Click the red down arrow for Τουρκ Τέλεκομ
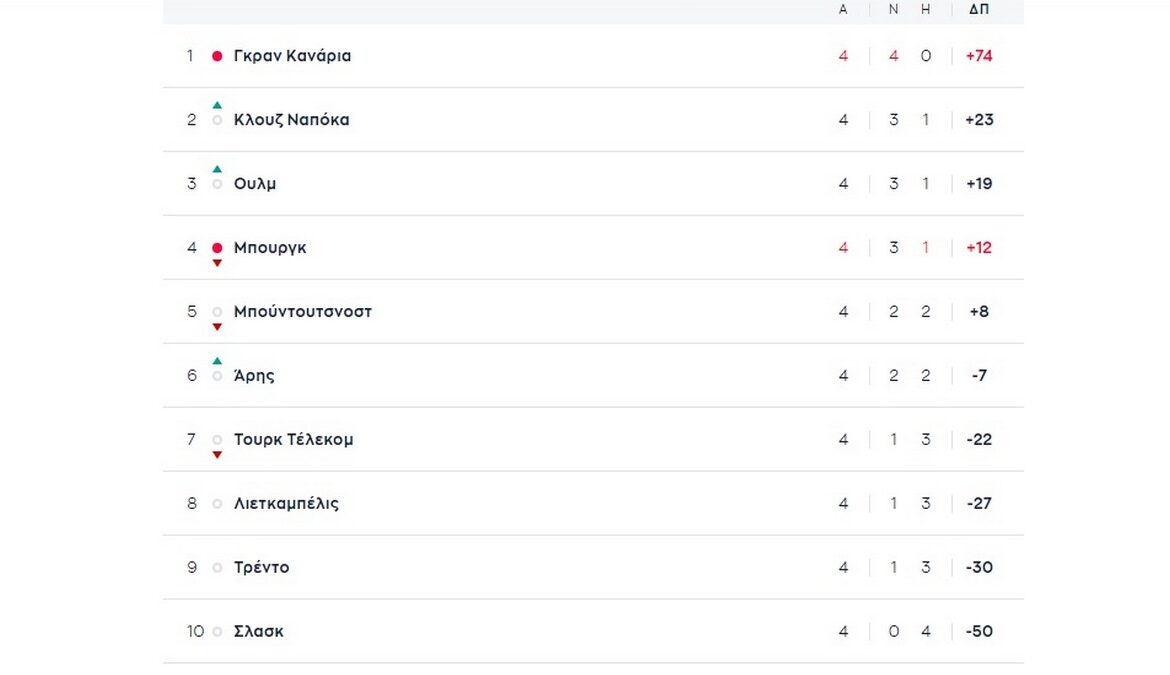 tap(217, 455)
